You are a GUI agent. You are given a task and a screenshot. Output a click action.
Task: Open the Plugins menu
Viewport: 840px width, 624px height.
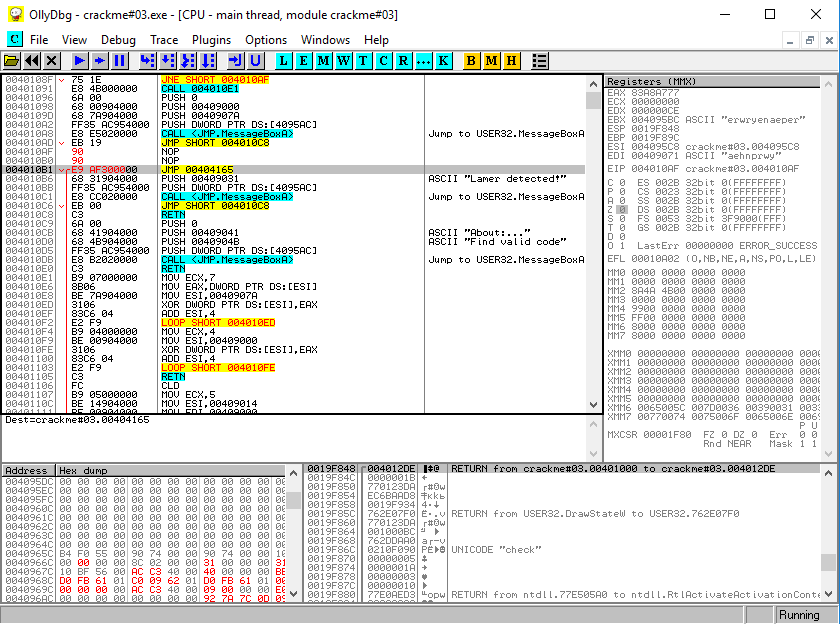point(211,40)
